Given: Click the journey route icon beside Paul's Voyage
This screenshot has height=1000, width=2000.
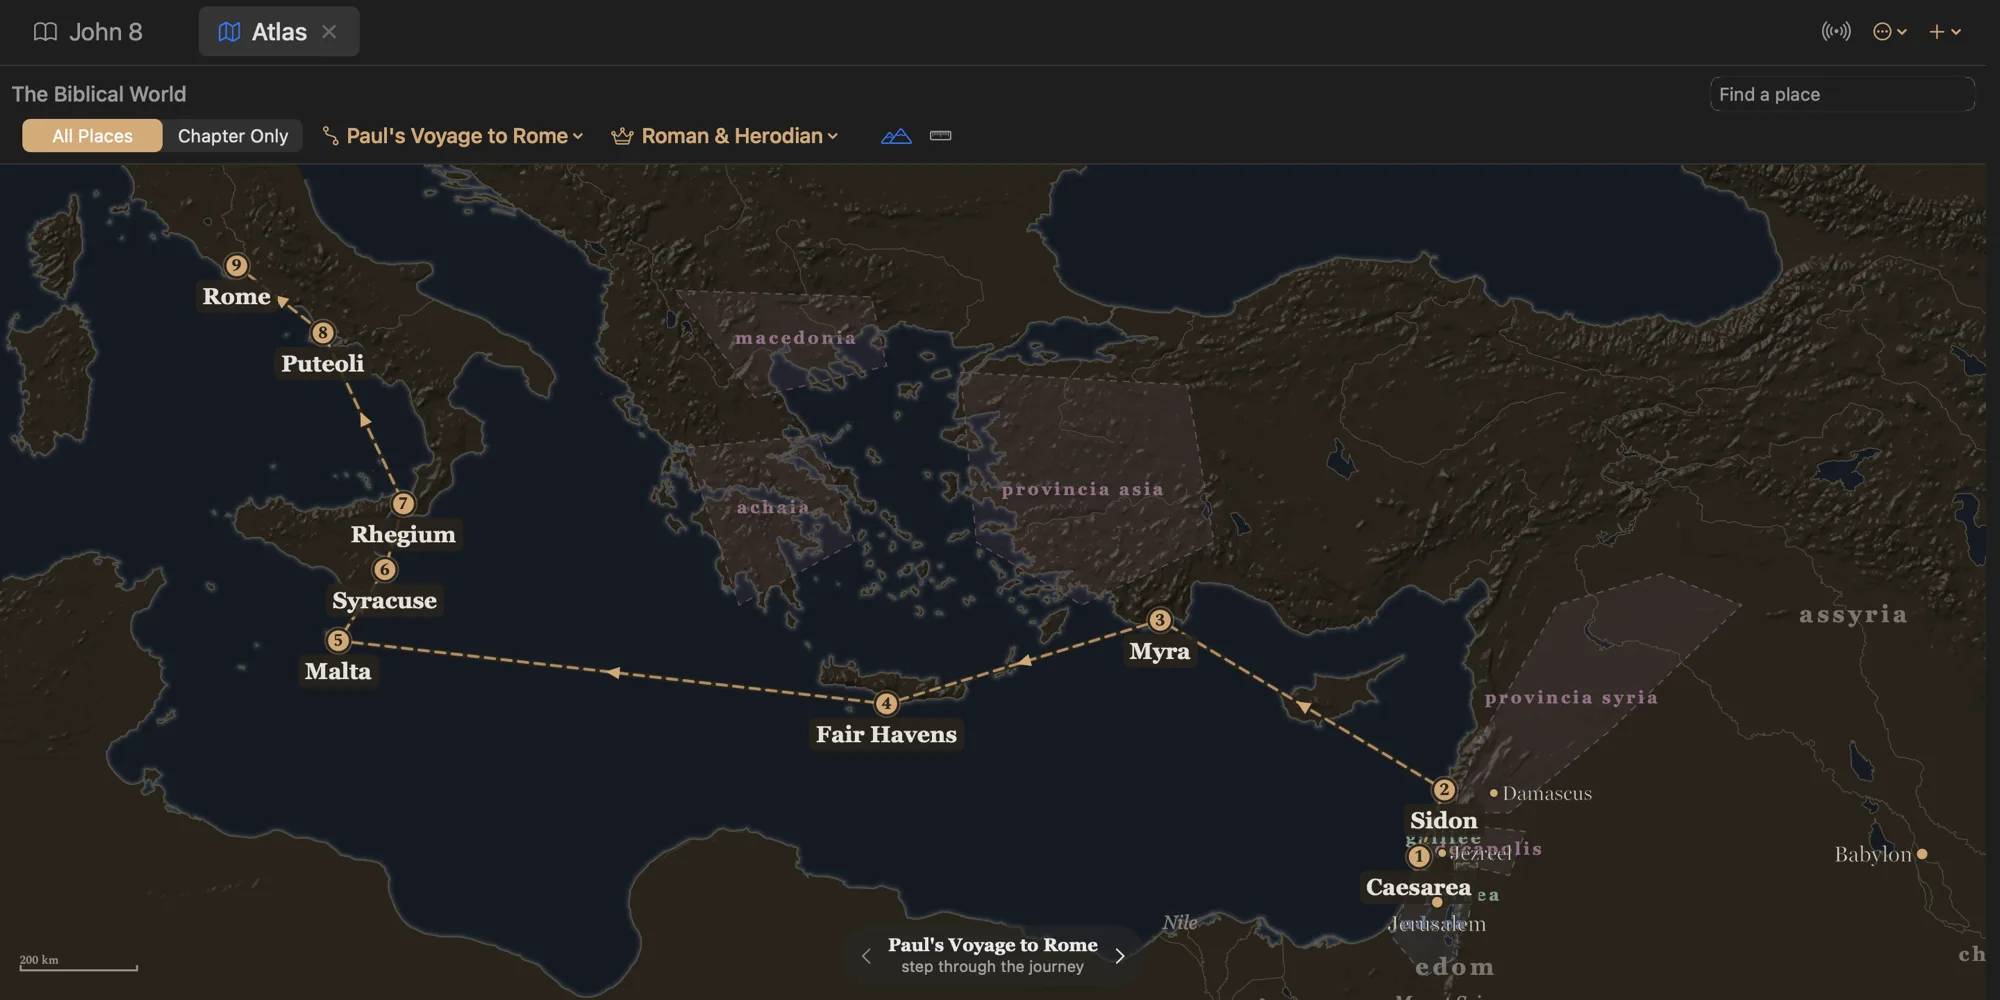Looking at the screenshot, I should 330,136.
